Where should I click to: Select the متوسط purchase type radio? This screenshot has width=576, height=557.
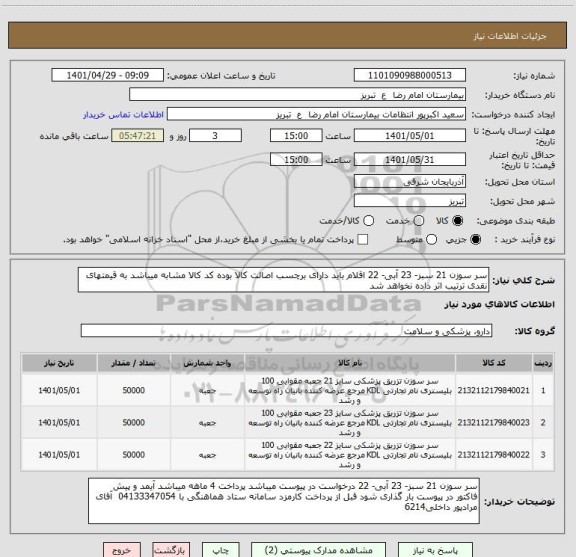(431, 240)
